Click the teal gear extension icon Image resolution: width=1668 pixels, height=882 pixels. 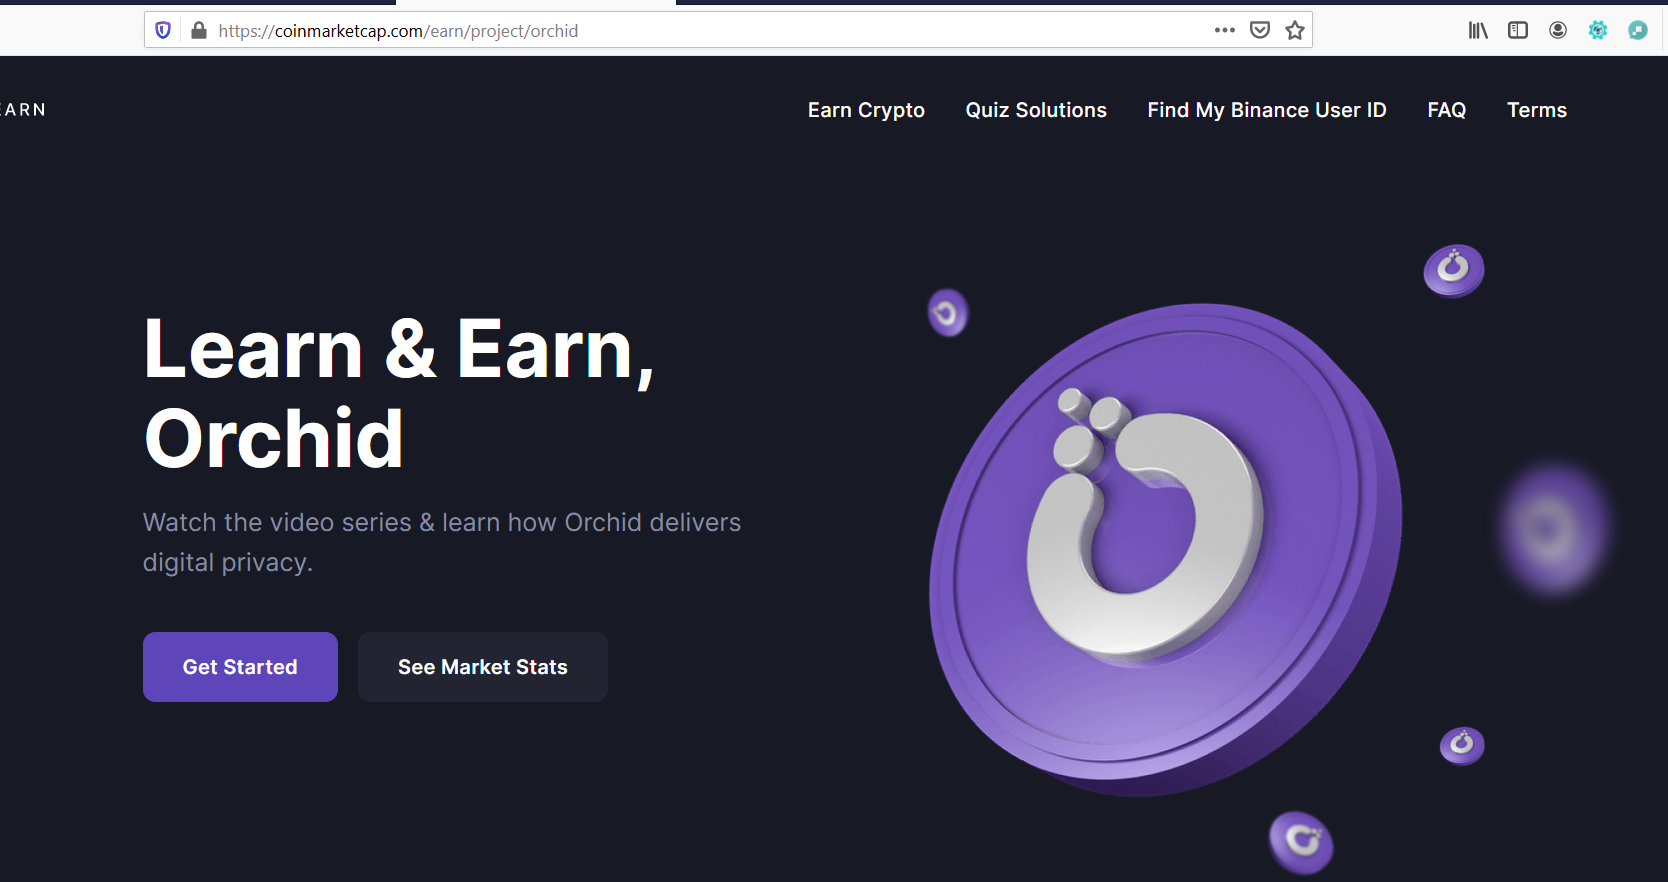(1598, 30)
